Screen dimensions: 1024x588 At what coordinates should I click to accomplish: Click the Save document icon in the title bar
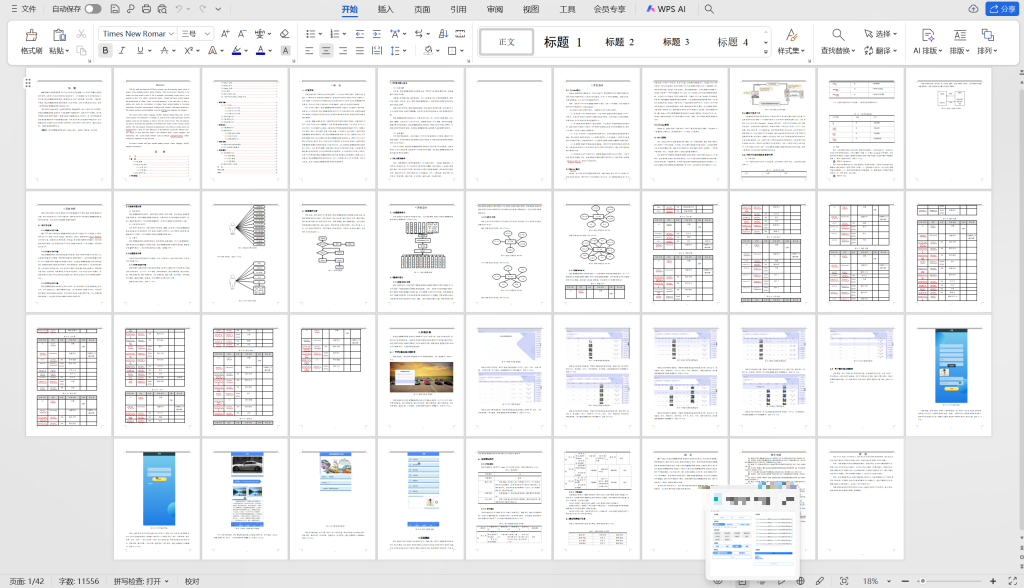click(115, 9)
